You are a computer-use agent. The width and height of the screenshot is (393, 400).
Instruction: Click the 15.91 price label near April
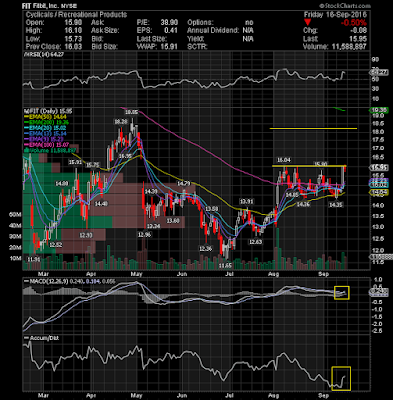(75, 162)
